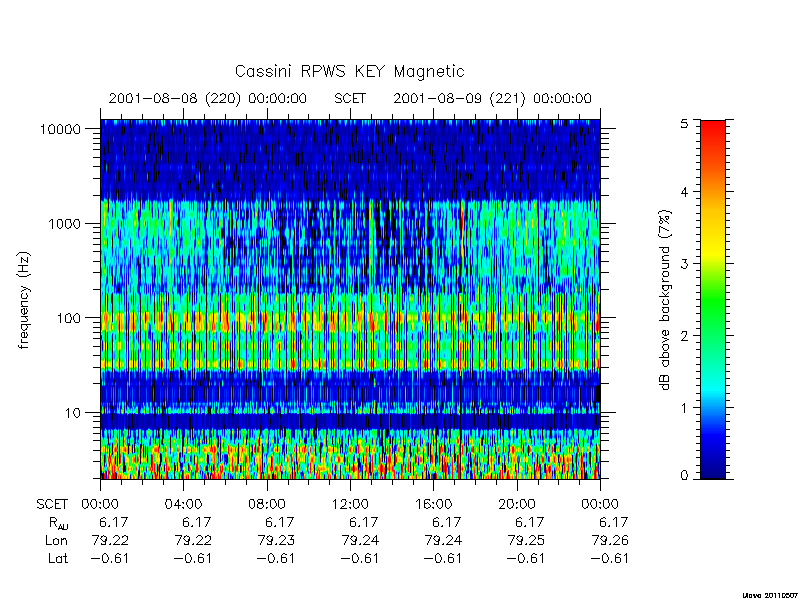Click the Lat row label
Viewport: 800px width, 600px height.
point(58,558)
